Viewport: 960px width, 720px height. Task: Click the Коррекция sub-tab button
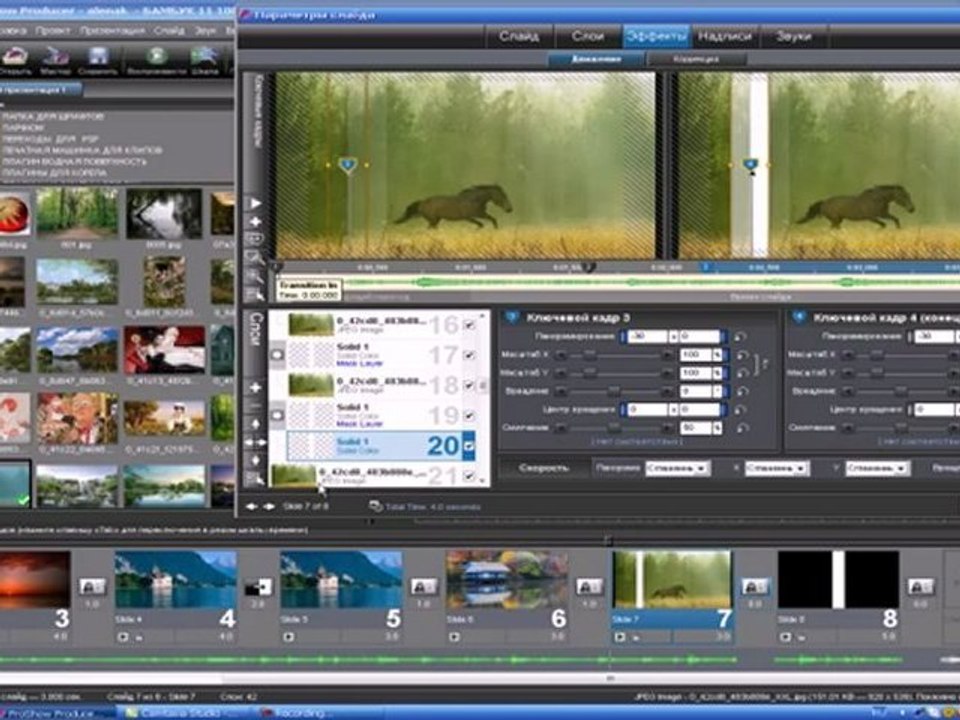tap(696, 59)
